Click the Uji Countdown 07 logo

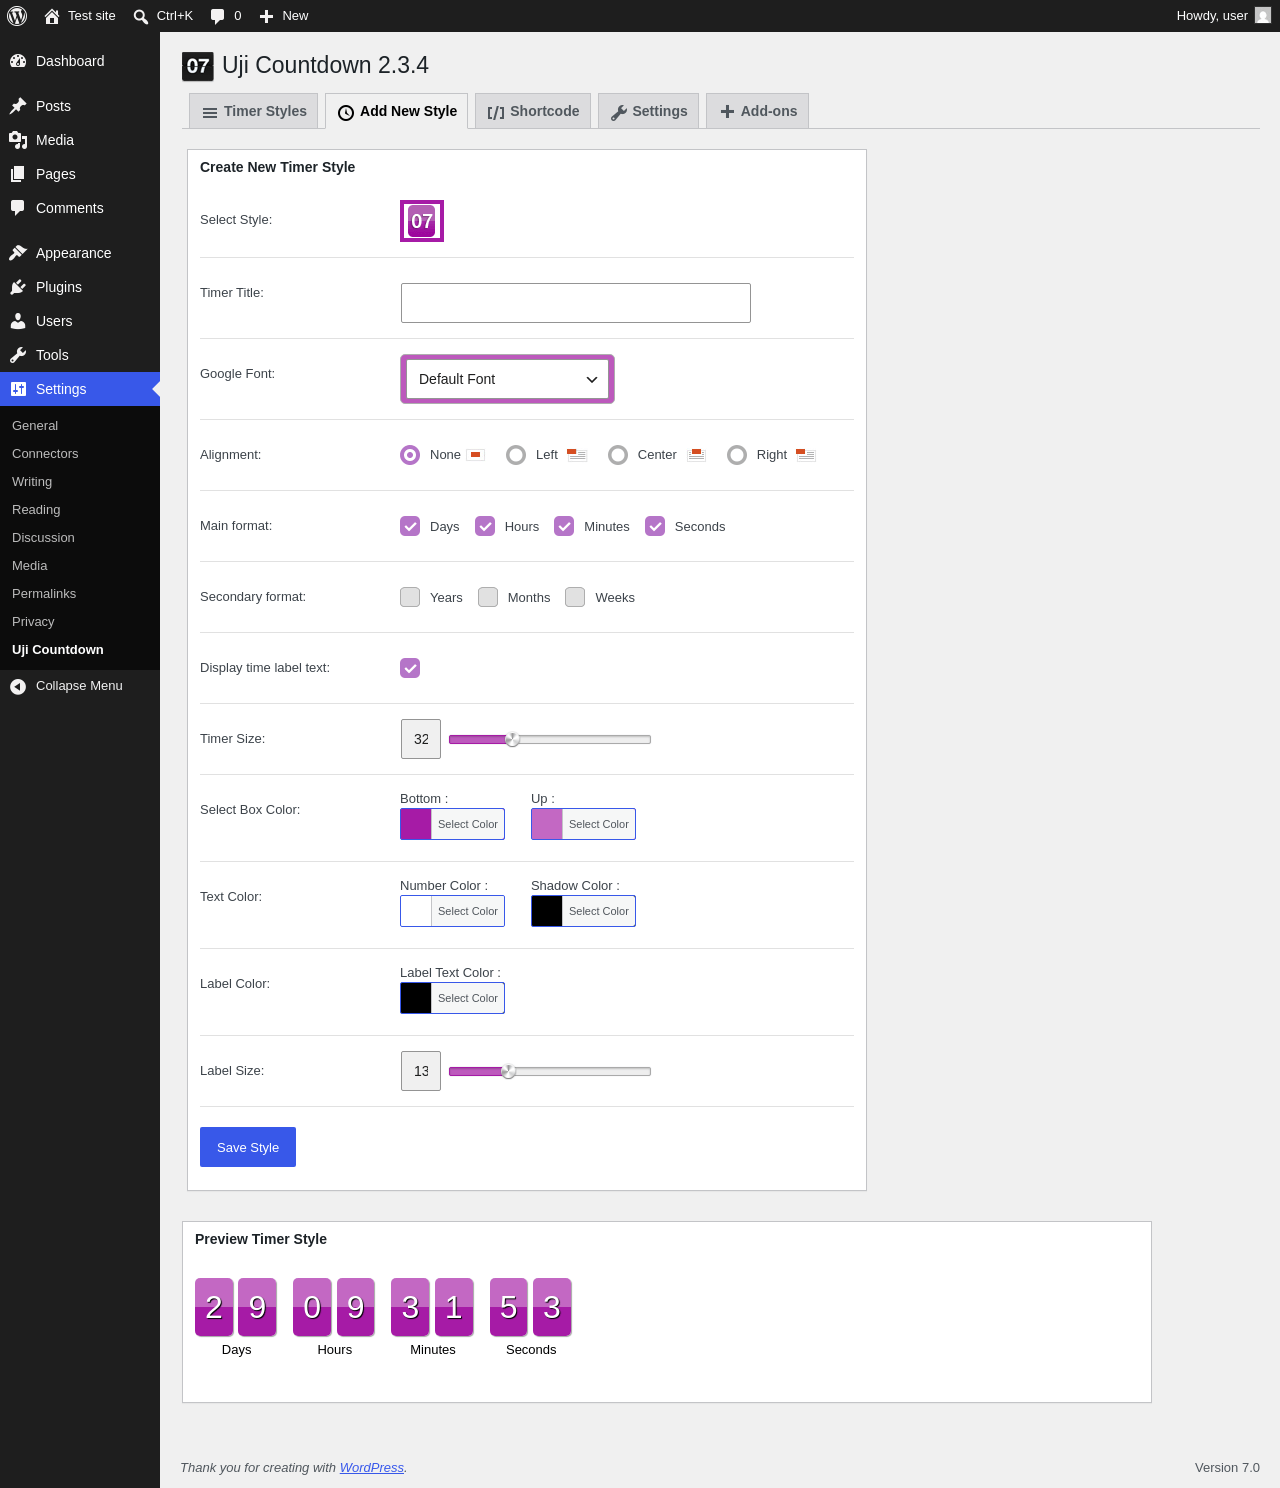pyautogui.click(x=198, y=66)
